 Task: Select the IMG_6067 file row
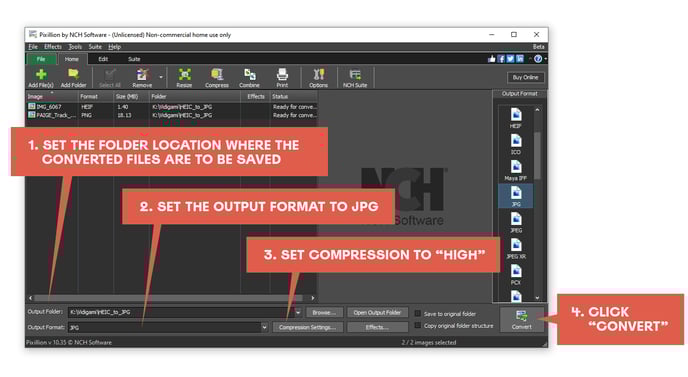pos(172,107)
